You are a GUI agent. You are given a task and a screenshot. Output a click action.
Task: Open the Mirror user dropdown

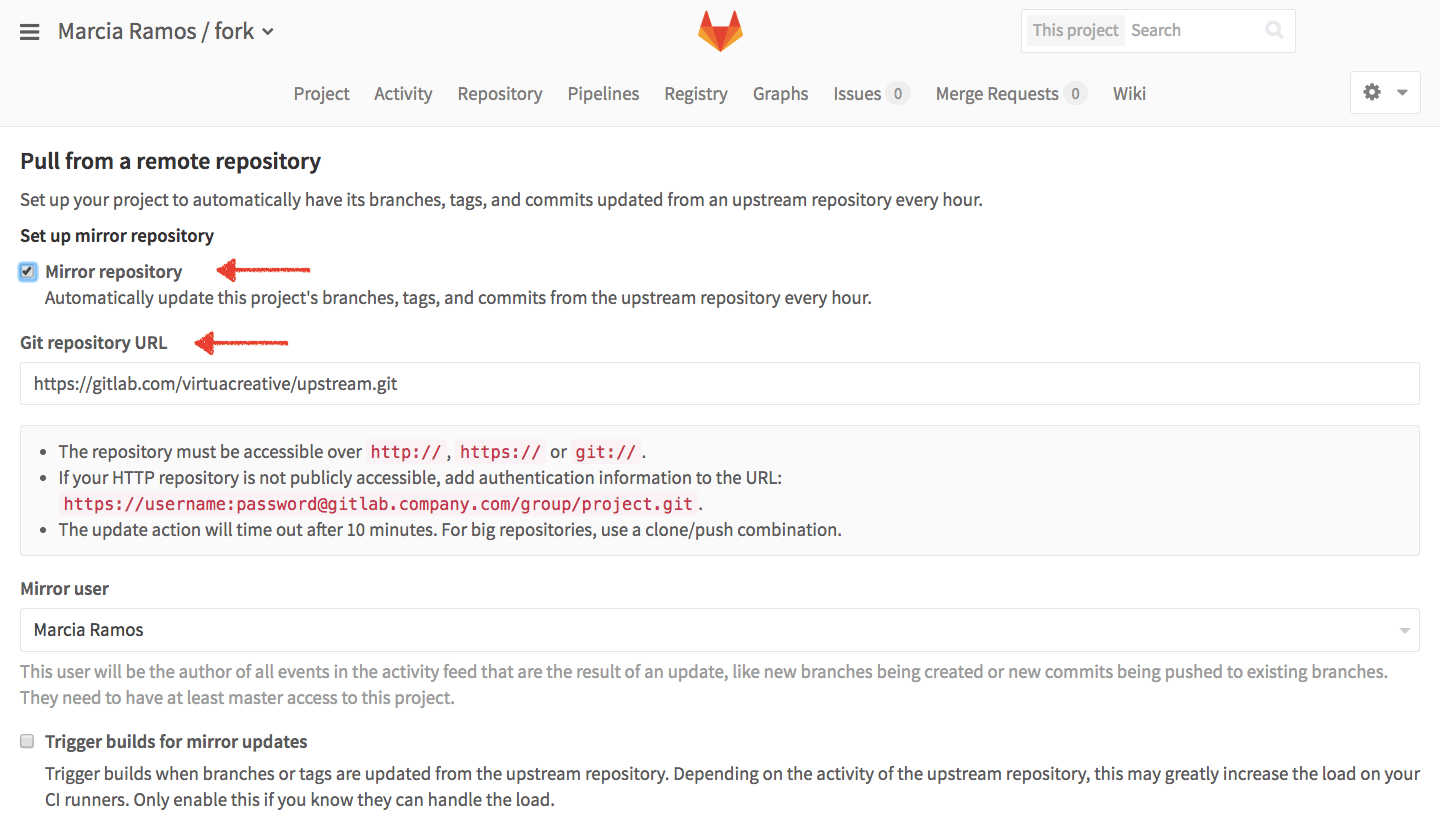(1405, 630)
